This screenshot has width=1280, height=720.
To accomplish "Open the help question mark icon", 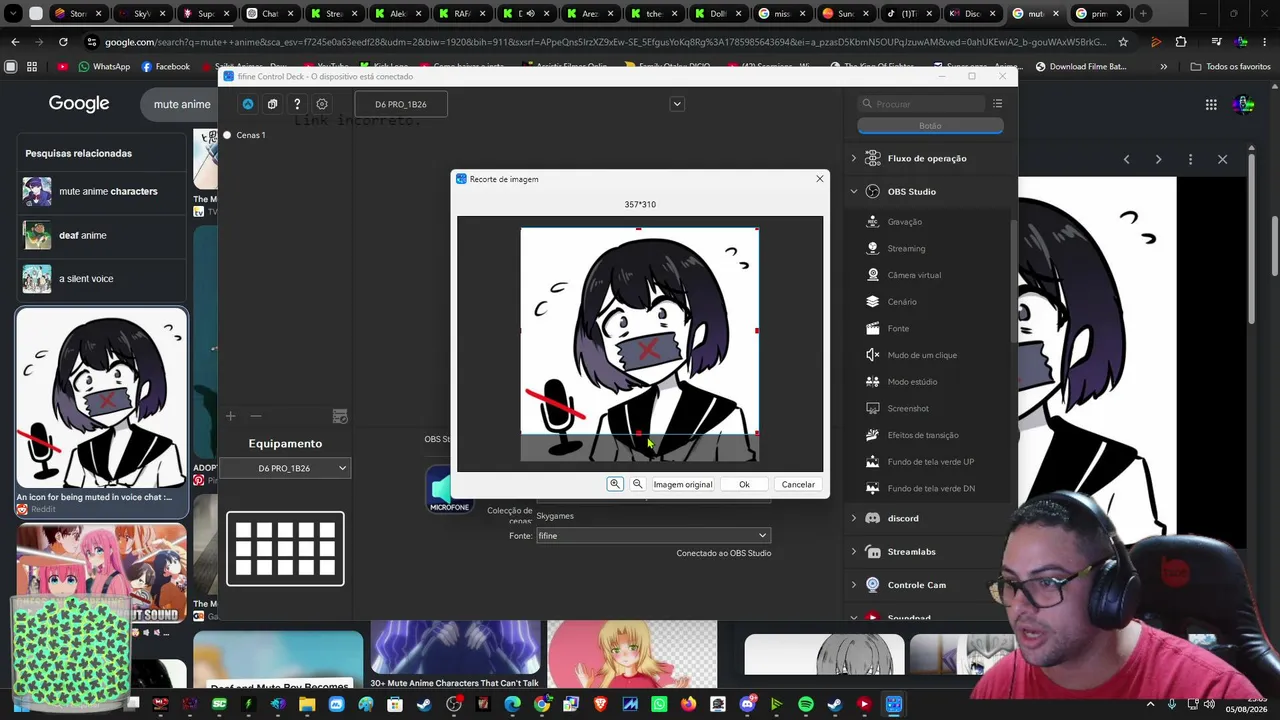I will point(297,104).
